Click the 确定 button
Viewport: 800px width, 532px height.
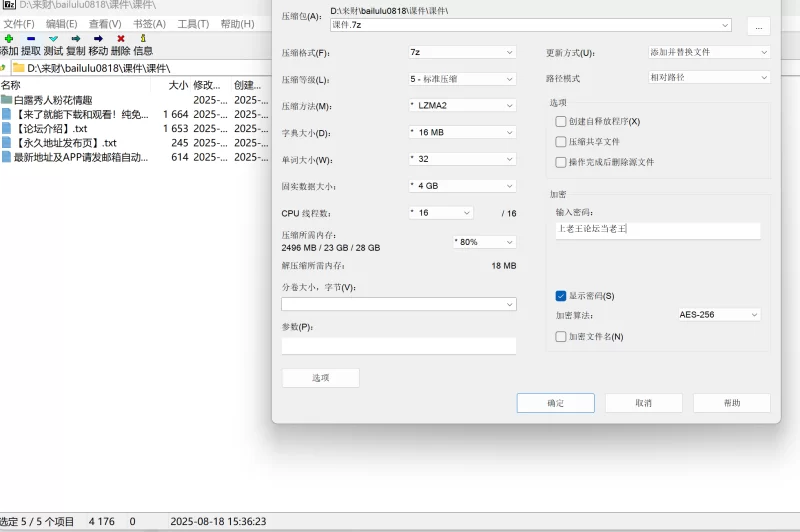click(x=556, y=403)
